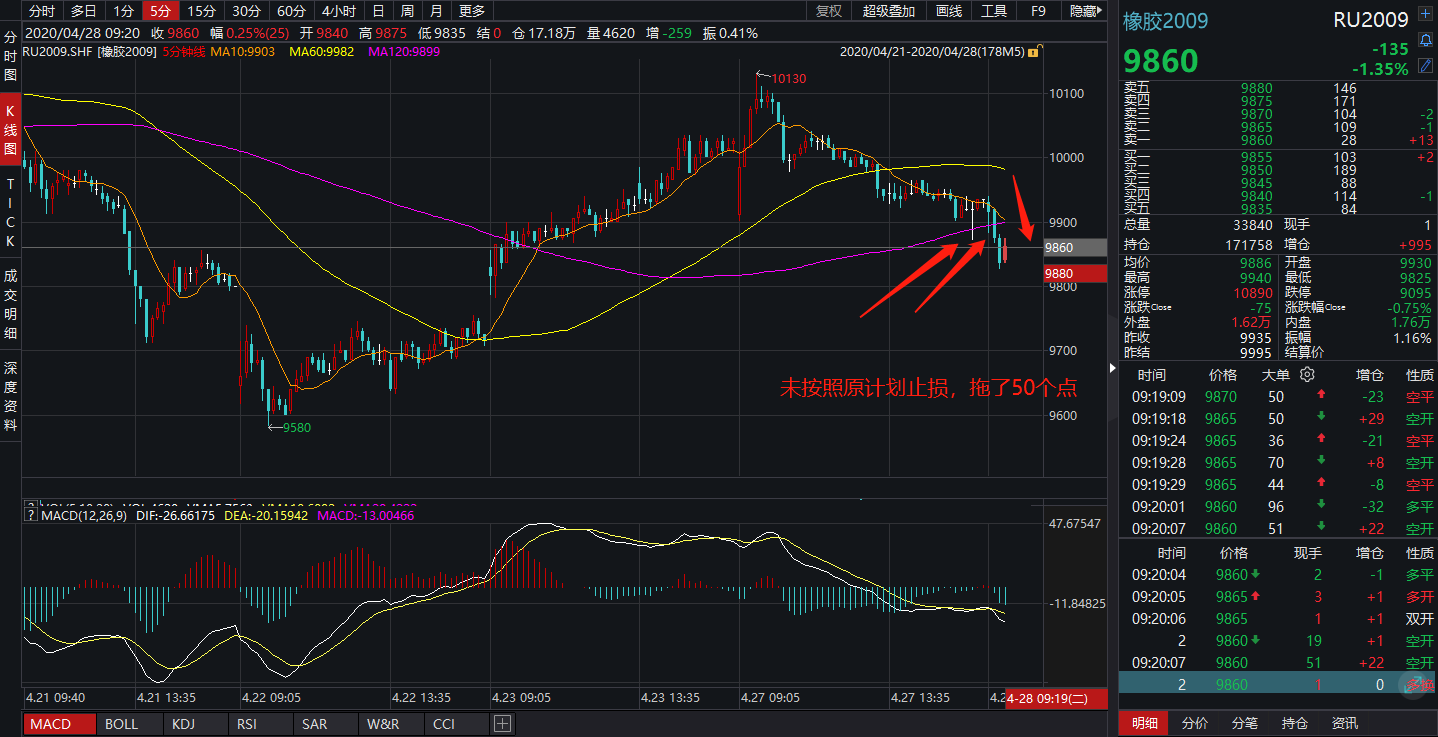Image resolution: width=1438 pixels, height=737 pixels.
Task: Activate the 画线 drawing tool
Action: 948,11
